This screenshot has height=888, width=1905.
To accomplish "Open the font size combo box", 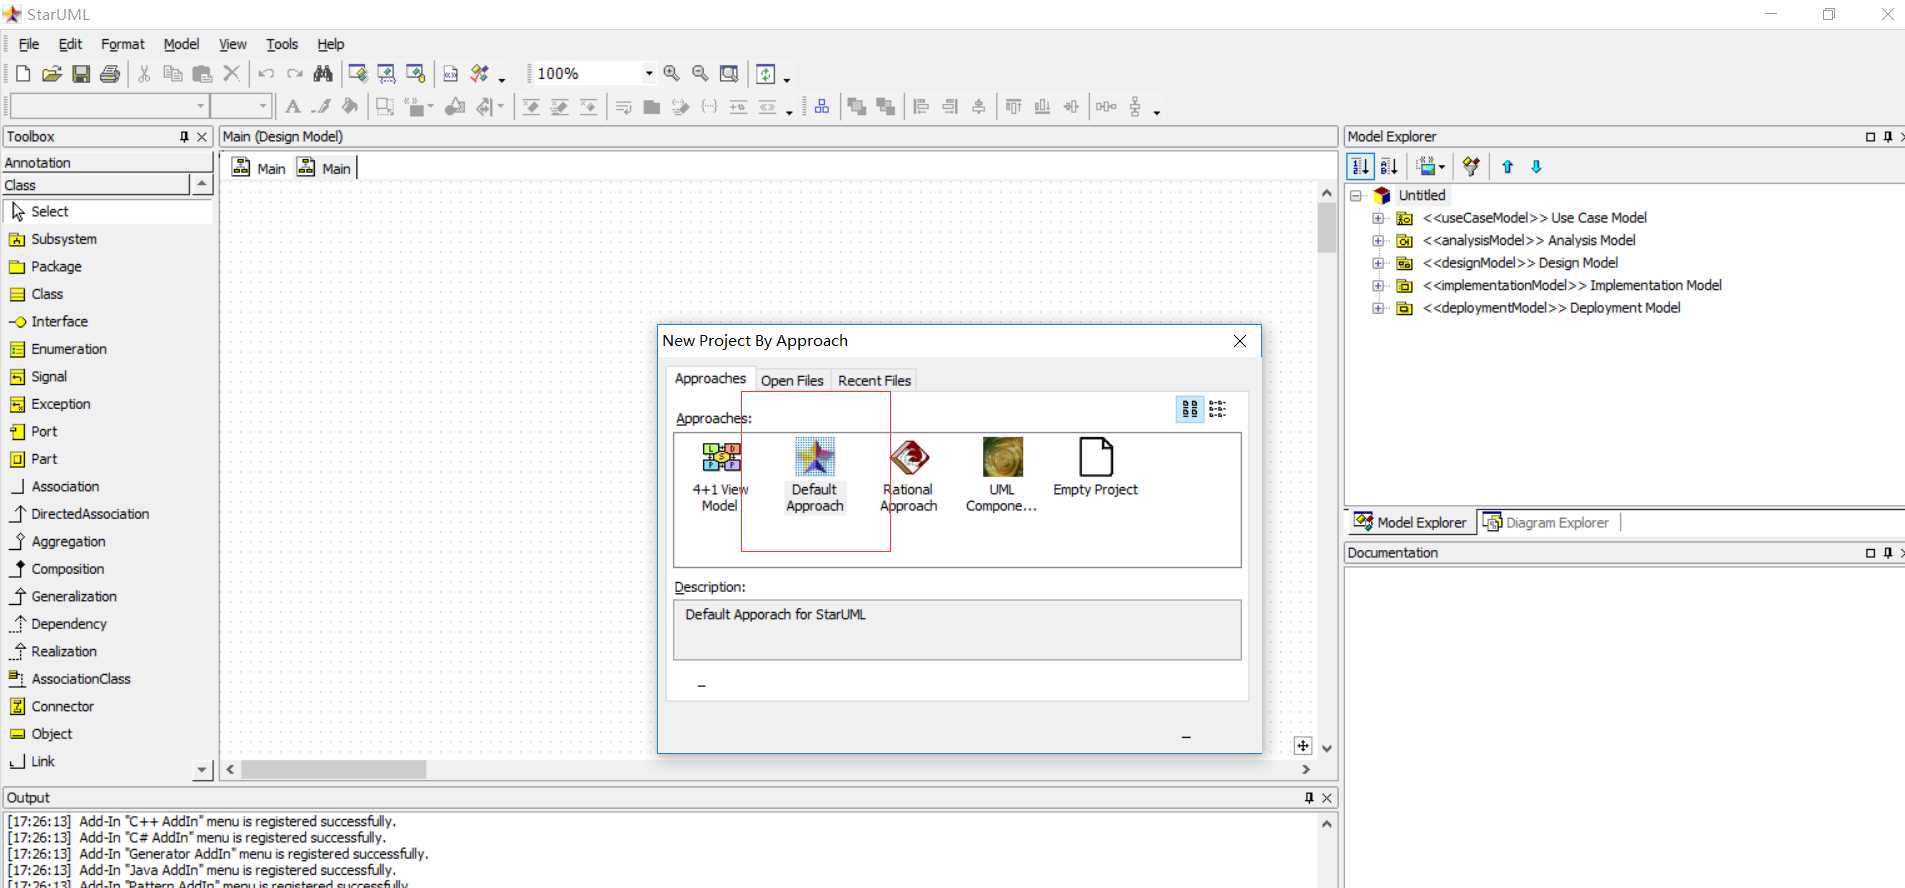I will coord(242,106).
